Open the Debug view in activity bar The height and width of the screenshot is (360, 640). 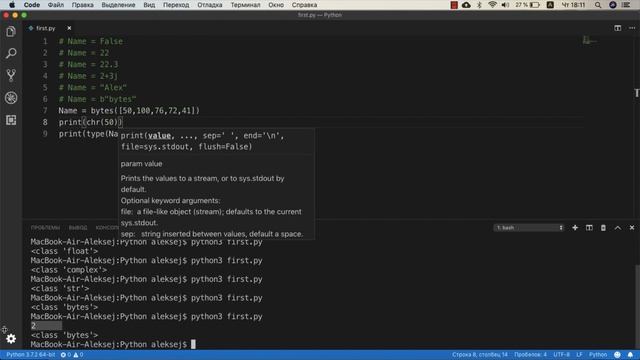coord(11,98)
